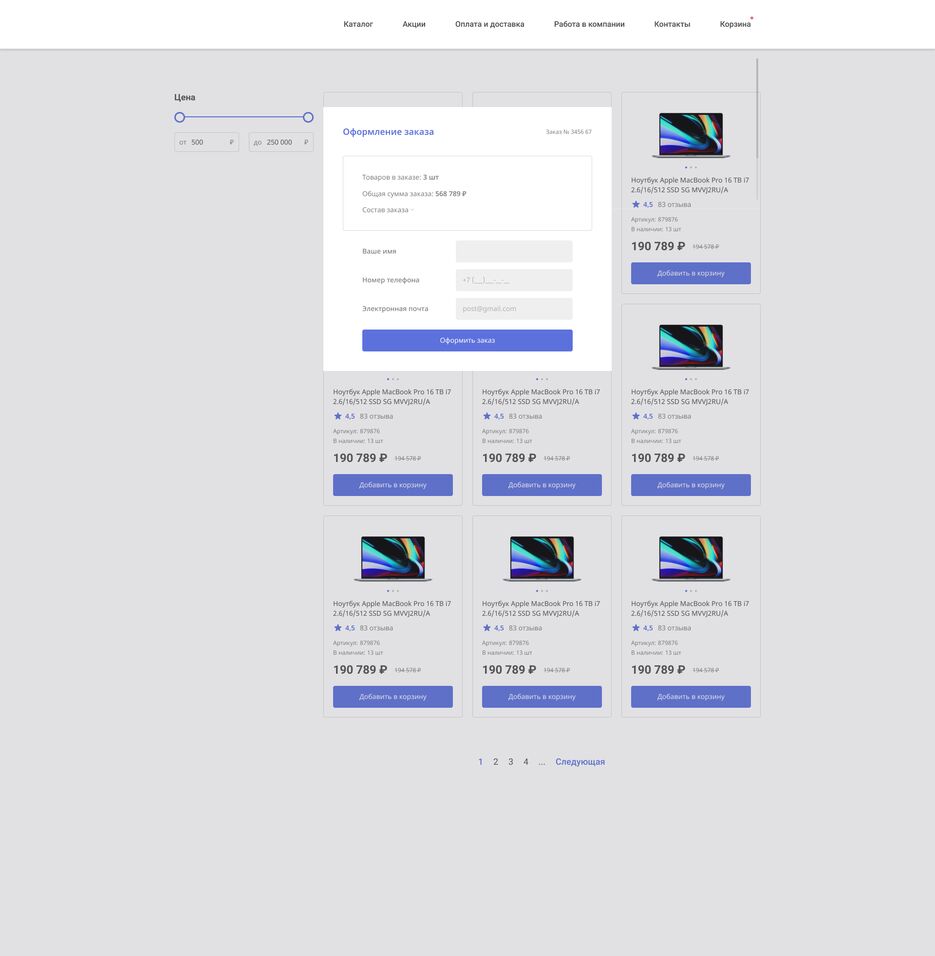Open bottom-row center card's MacBook image

[x=542, y=558]
